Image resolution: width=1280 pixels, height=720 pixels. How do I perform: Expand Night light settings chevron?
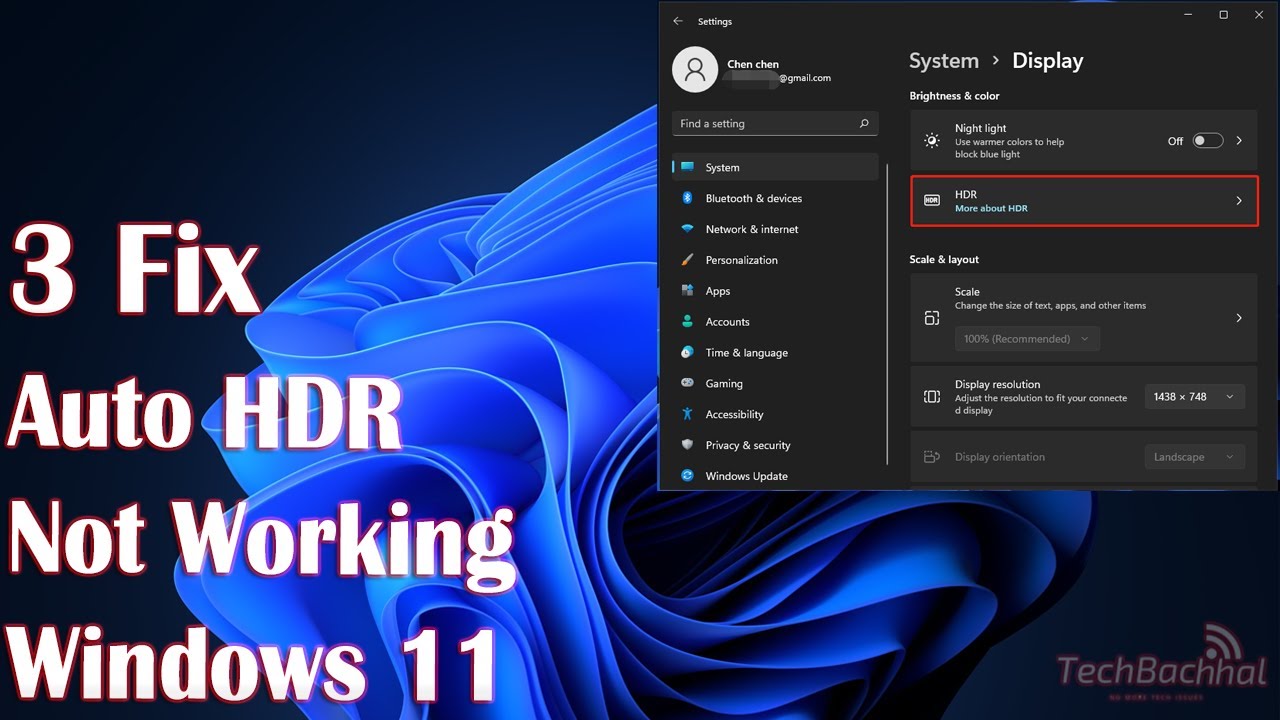[1239, 141]
